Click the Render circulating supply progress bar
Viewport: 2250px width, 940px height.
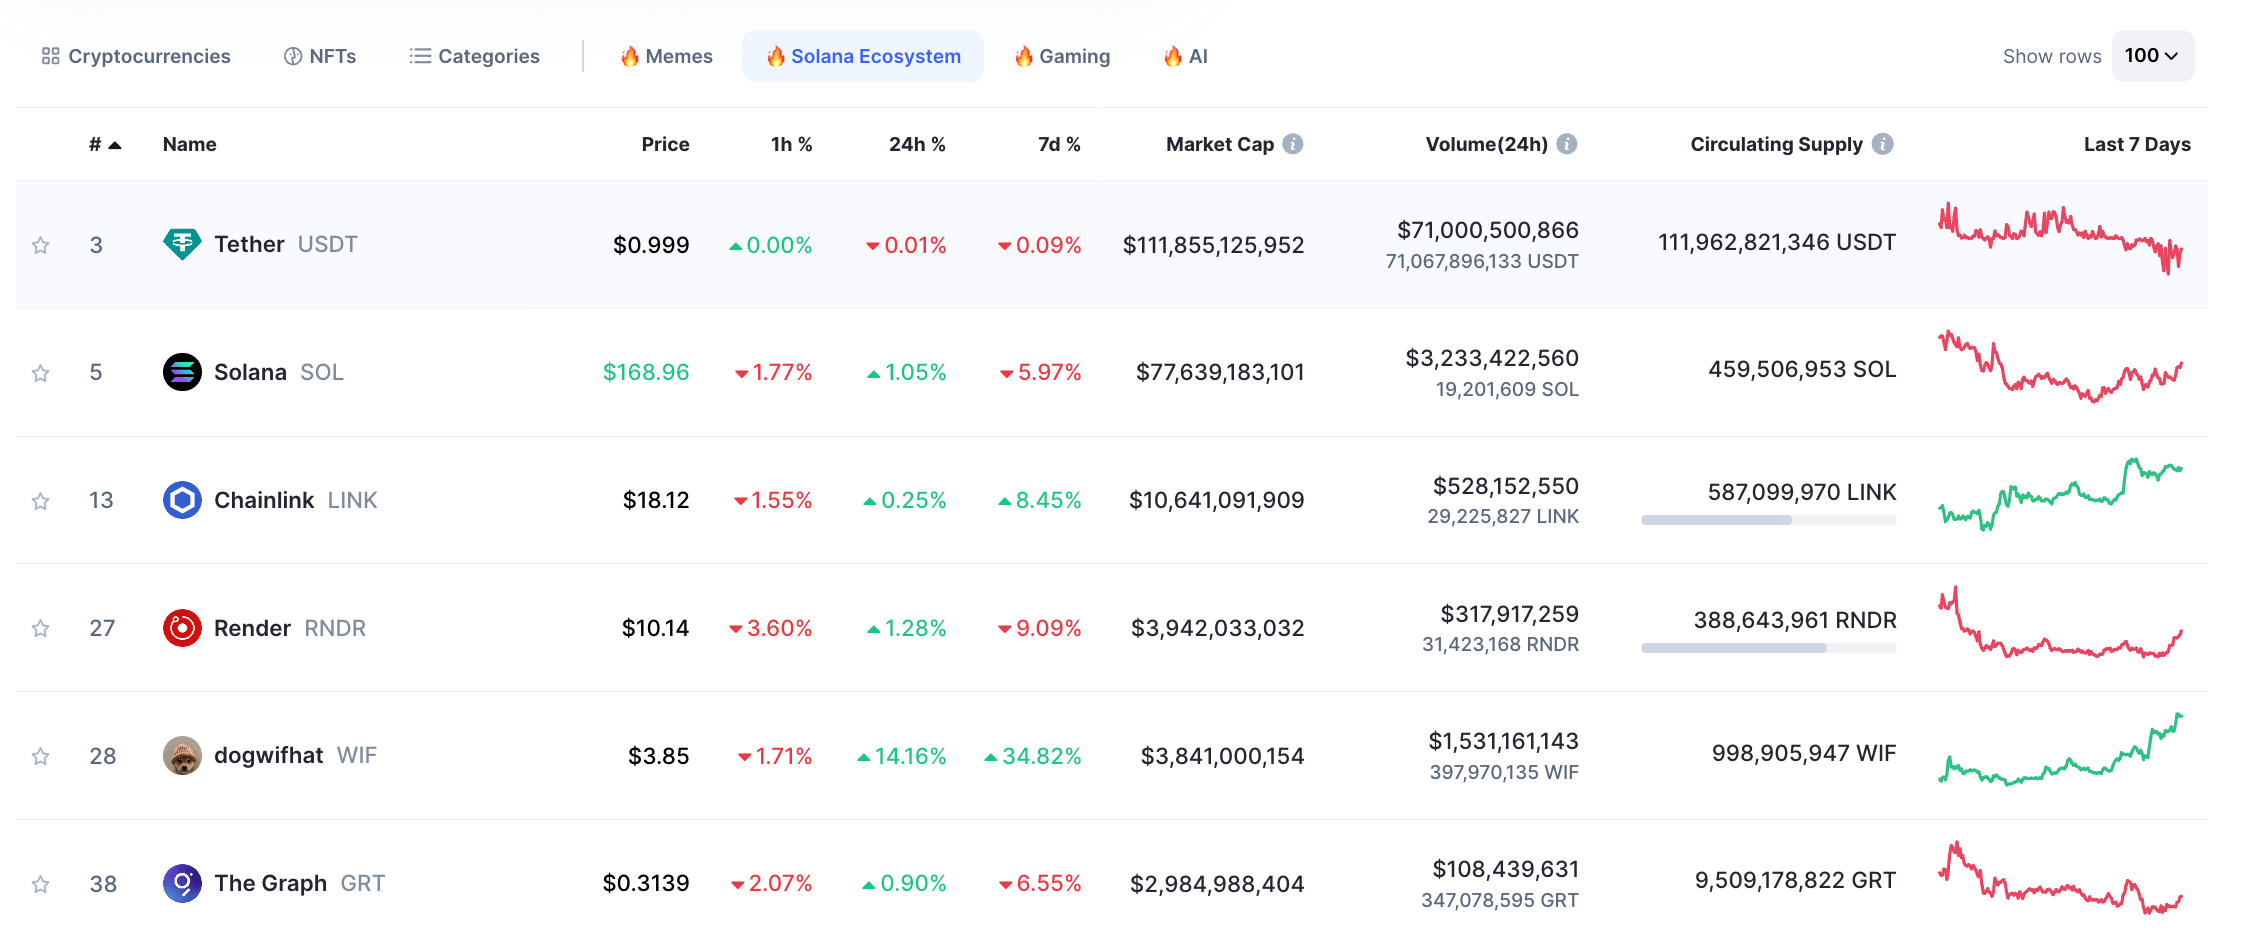[1768, 648]
